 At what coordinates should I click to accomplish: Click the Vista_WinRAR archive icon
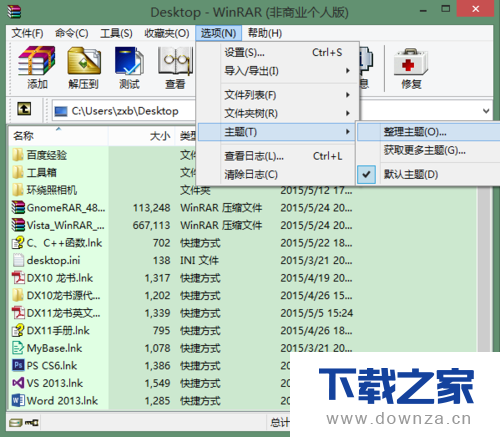[x=18, y=225]
